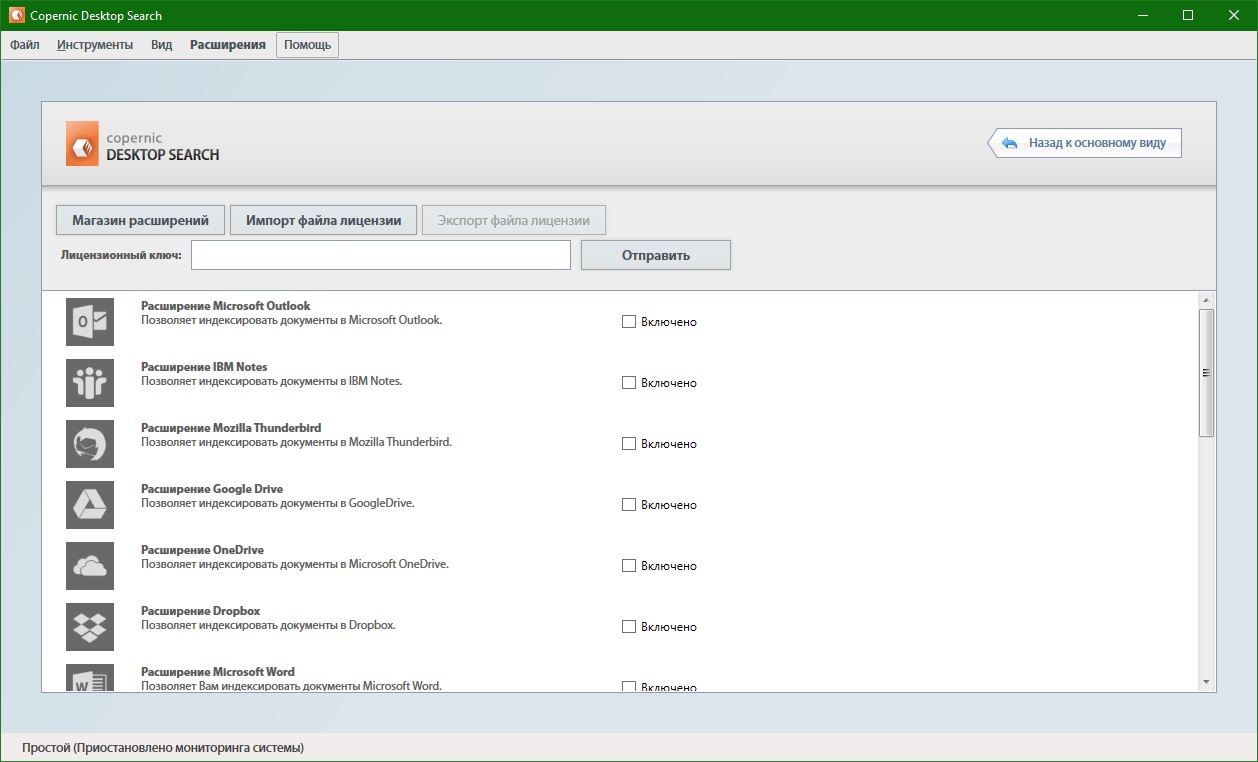Click the scrollbar up arrow
The height and width of the screenshot is (762, 1258).
[x=1206, y=300]
